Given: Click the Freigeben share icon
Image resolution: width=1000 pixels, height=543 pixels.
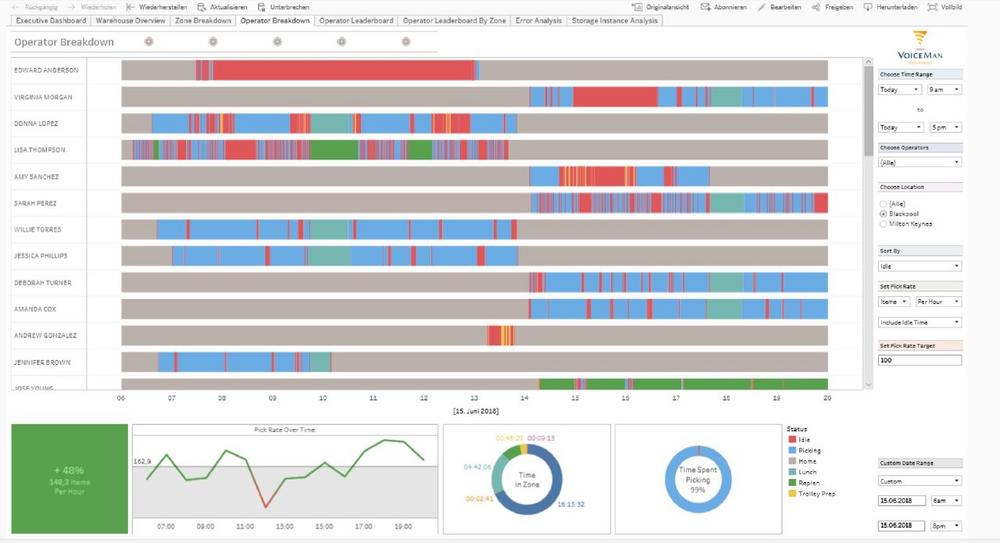Looking at the screenshot, I should click(817, 7).
